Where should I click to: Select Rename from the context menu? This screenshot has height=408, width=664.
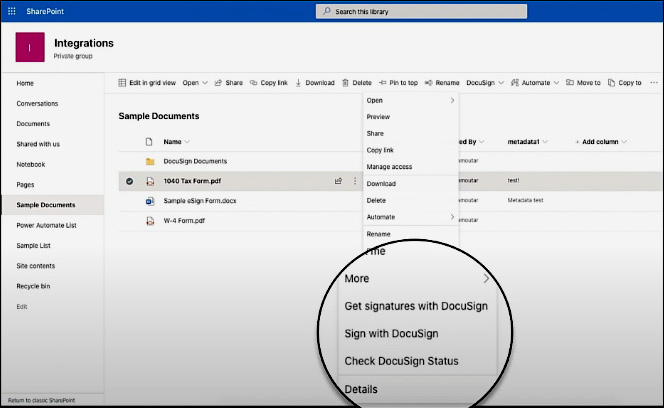coord(379,234)
